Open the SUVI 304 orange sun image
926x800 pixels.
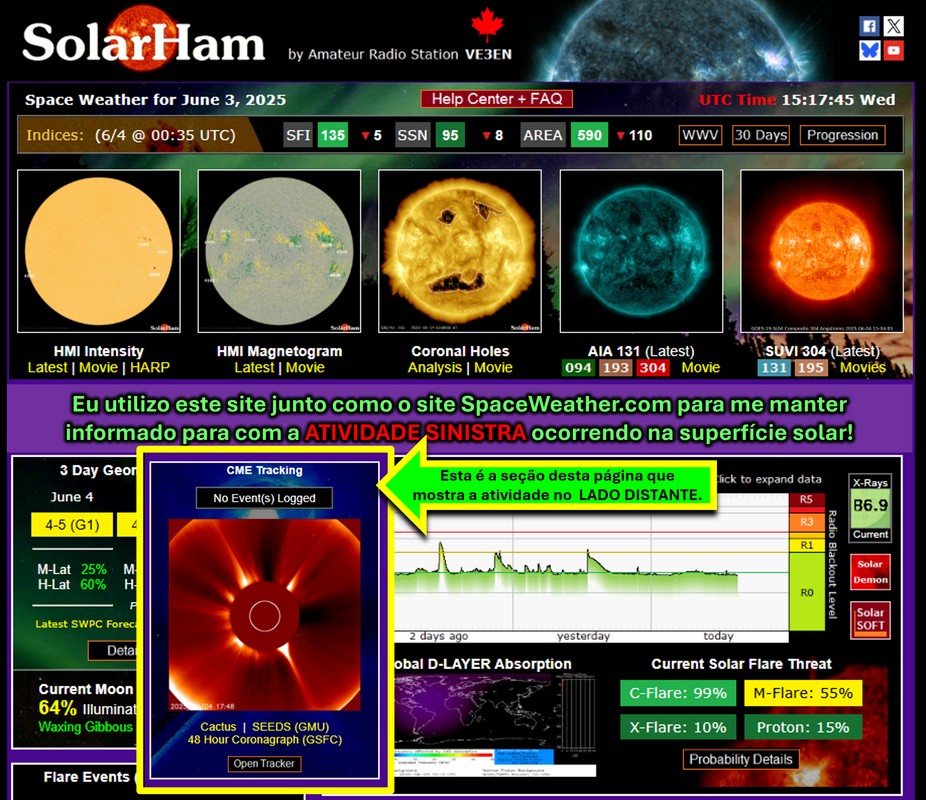tap(822, 251)
